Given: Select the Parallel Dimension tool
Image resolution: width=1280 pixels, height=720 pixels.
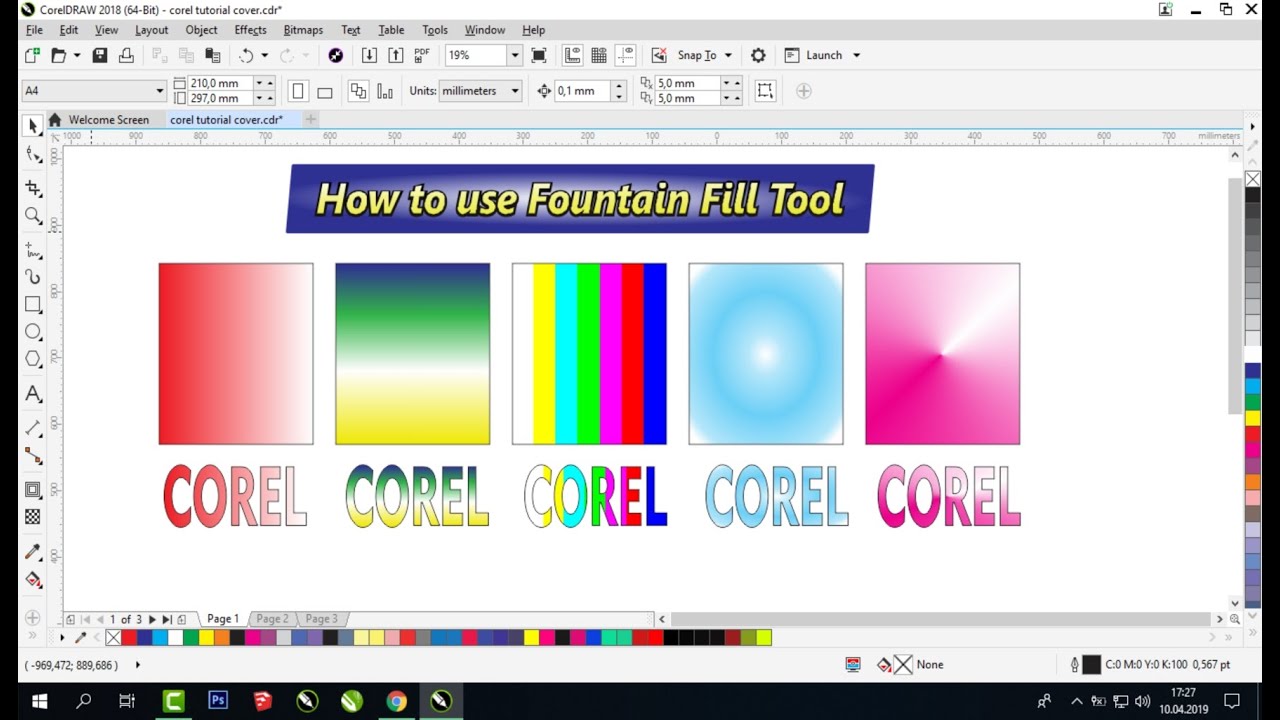Looking at the screenshot, I should coord(33,427).
